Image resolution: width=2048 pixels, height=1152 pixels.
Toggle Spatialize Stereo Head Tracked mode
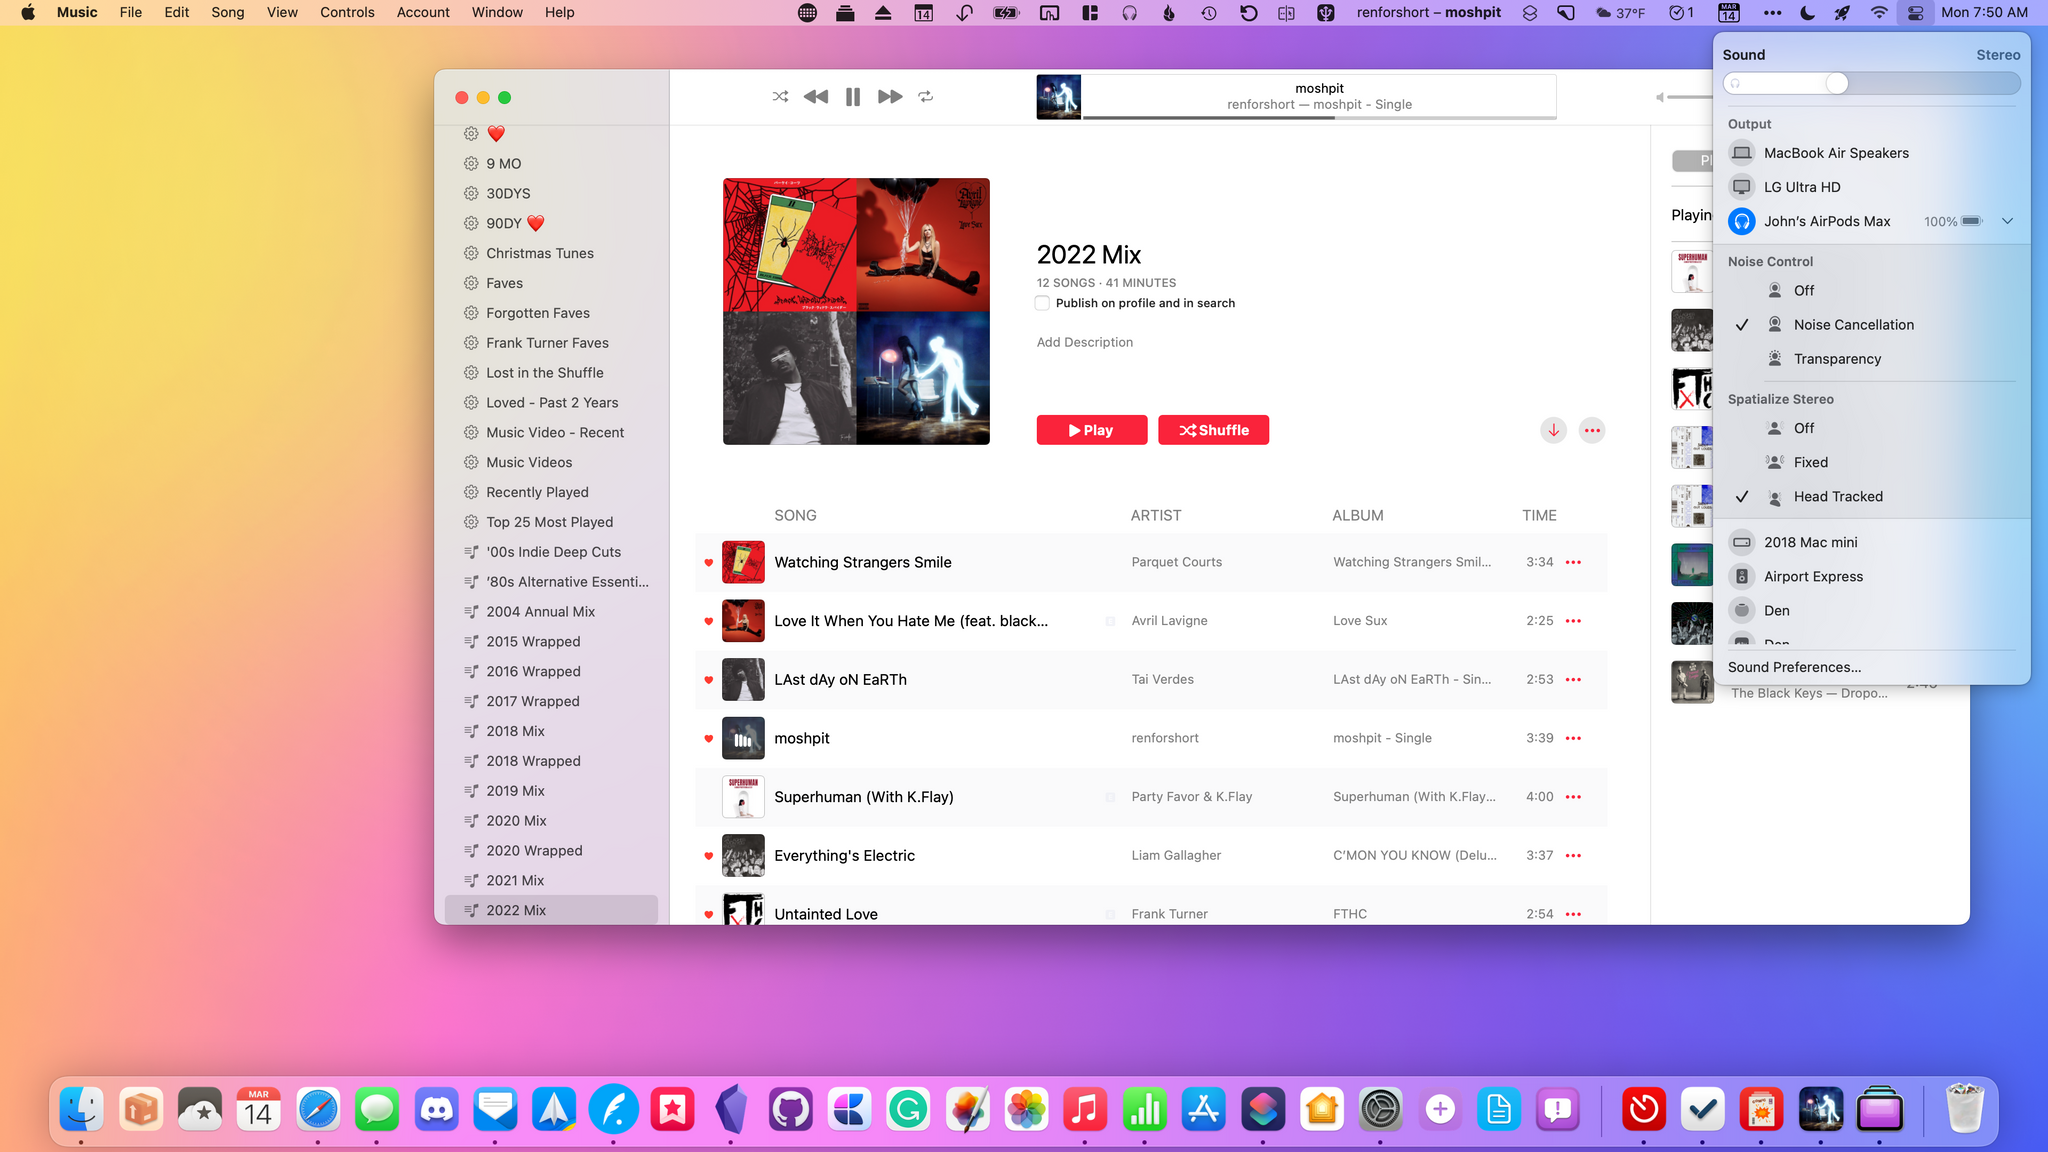pos(1838,495)
